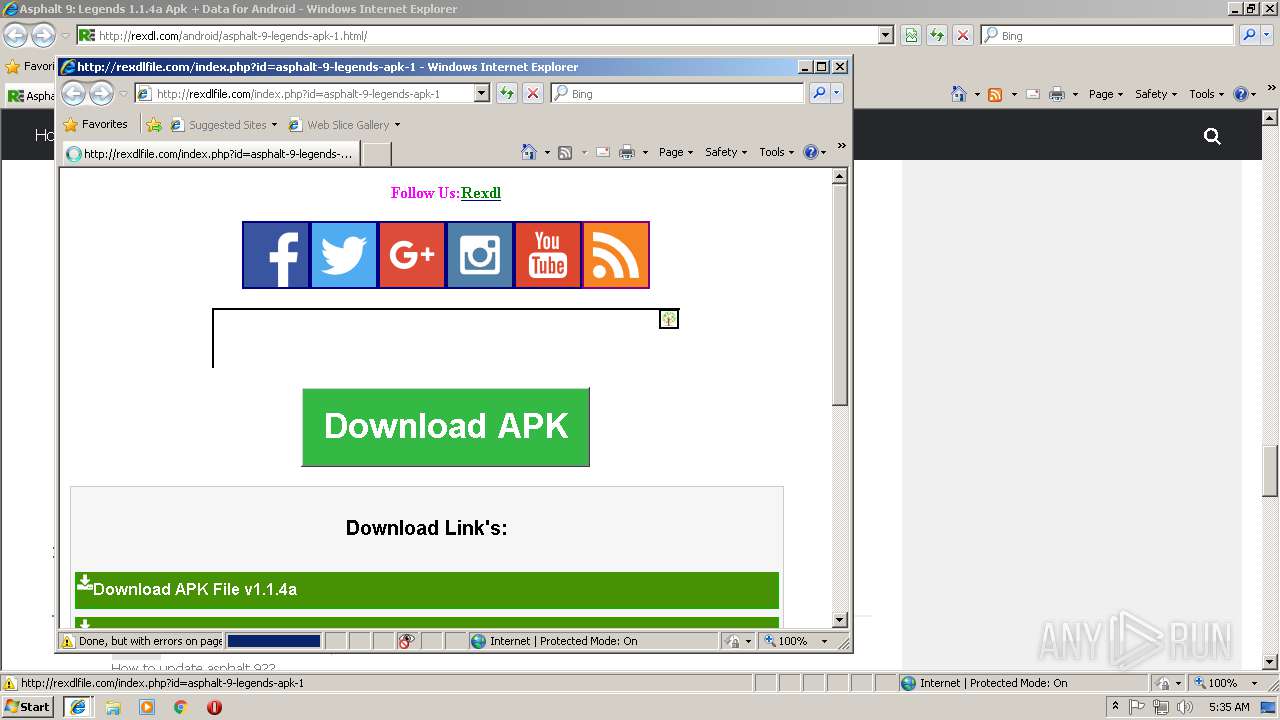Open Page menu in main window
This screenshot has width=1280, height=720.
coord(1106,94)
